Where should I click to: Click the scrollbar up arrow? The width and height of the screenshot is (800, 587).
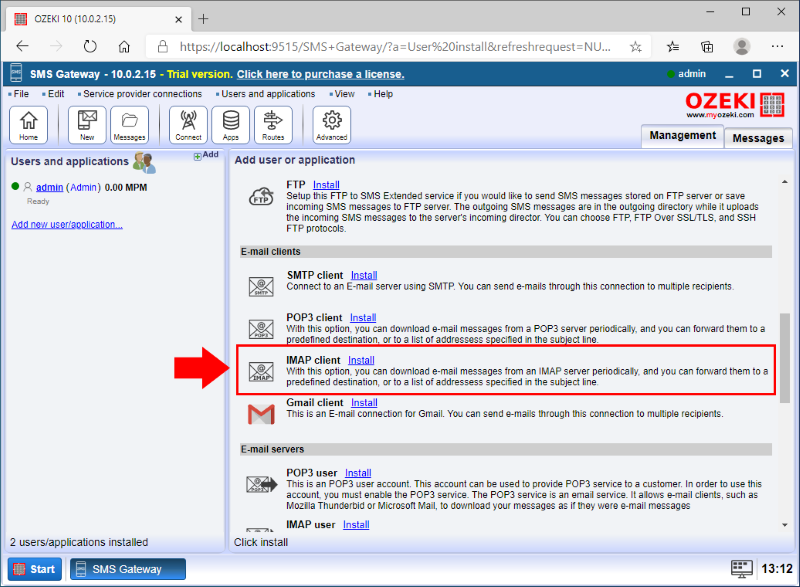(x=785, y=182)
